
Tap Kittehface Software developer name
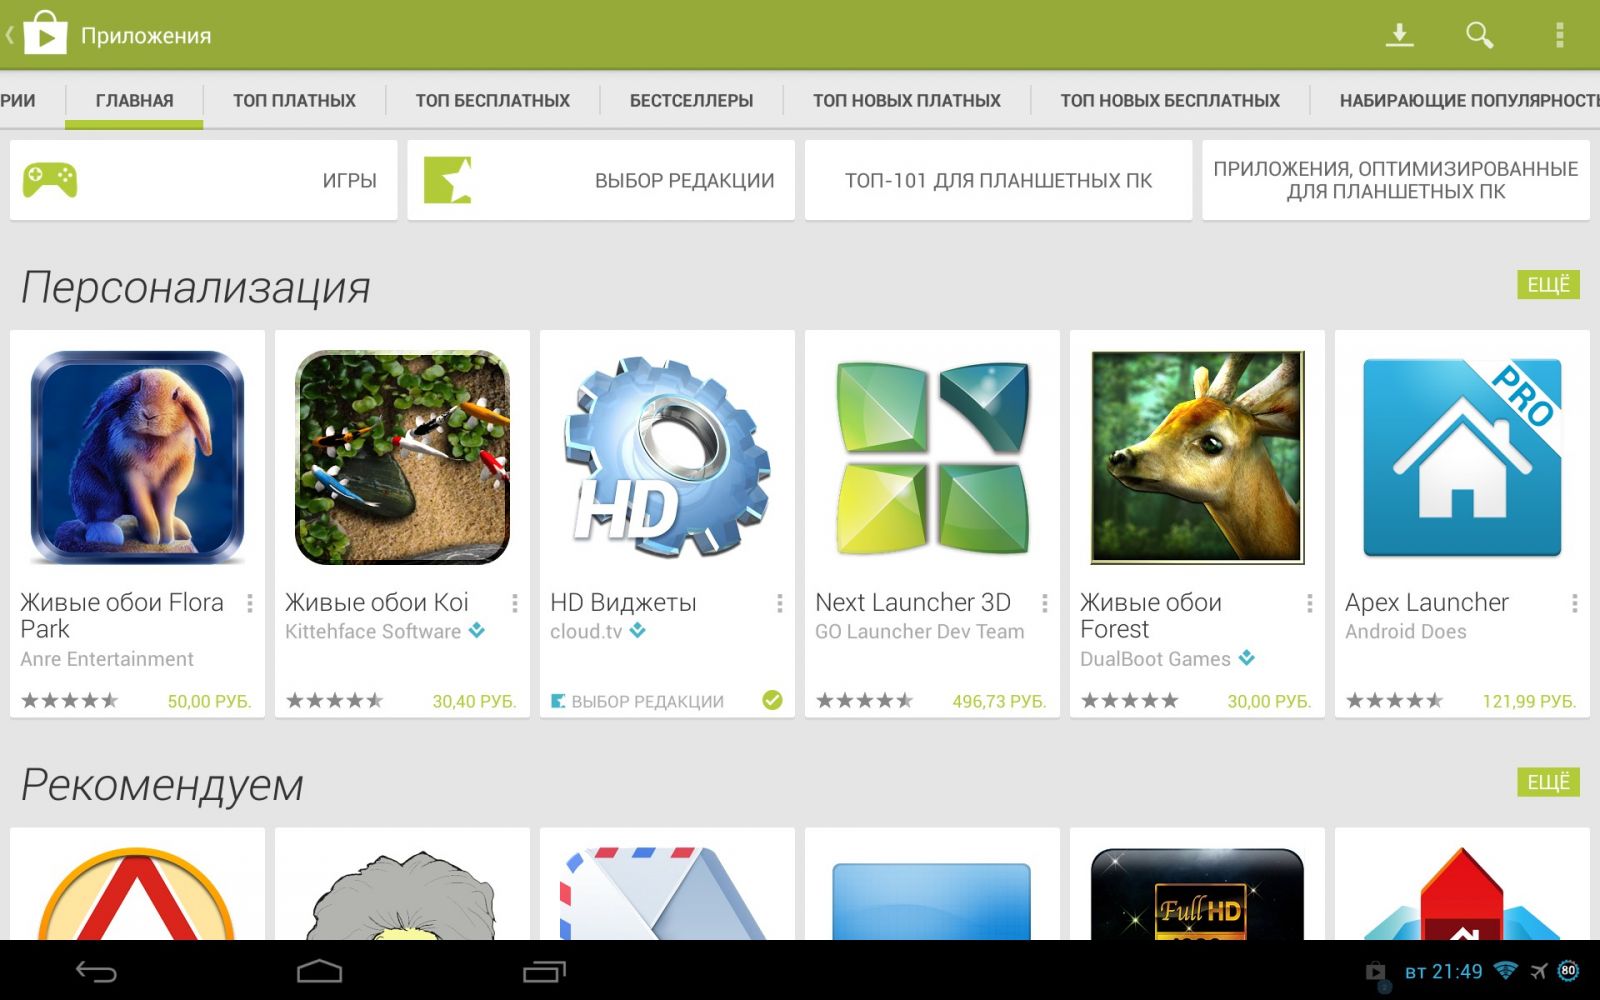373,631
